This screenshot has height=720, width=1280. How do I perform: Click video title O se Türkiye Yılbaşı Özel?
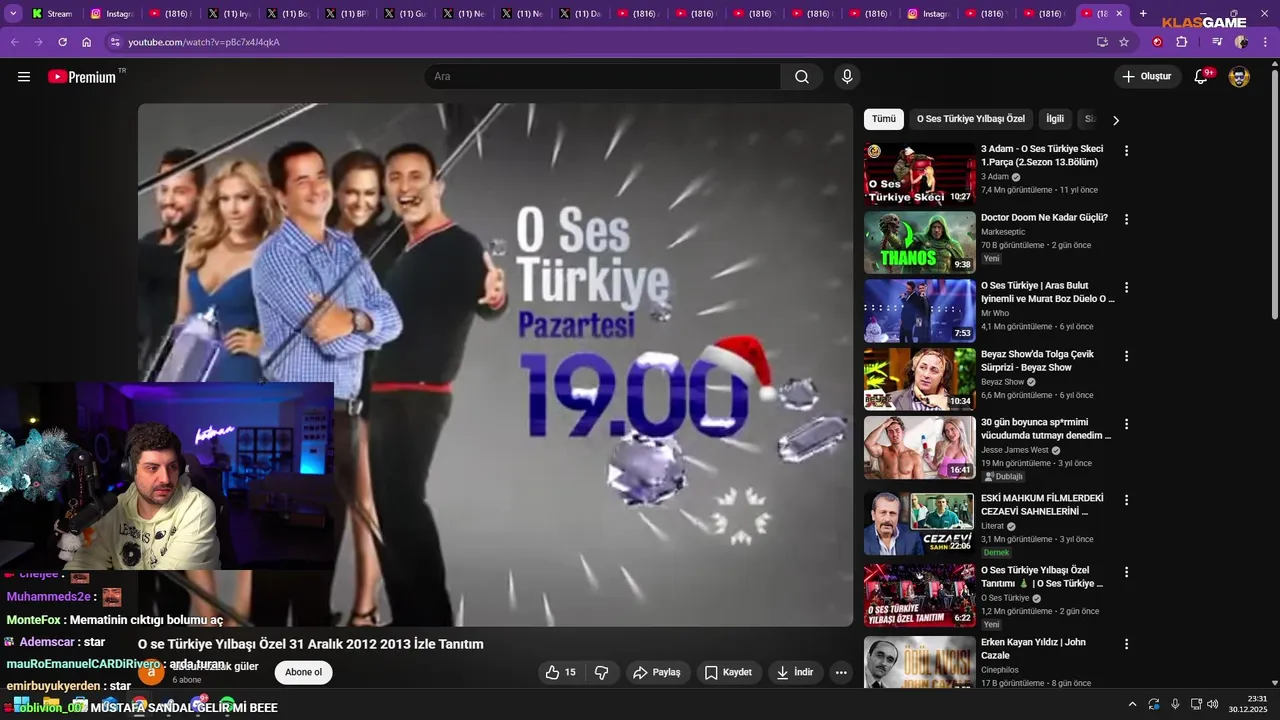[311, 644]
